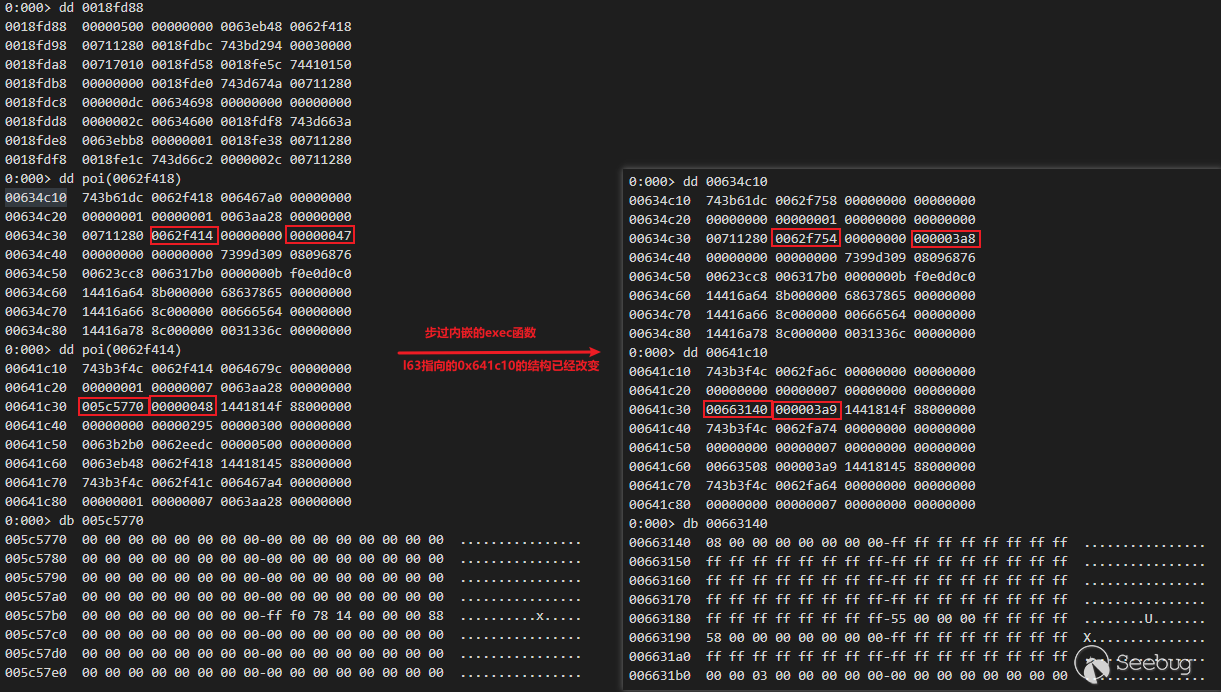Click the red-boxed value 00000048
The height and width of the screenshot is (692, 1221).
coord(183,407)
